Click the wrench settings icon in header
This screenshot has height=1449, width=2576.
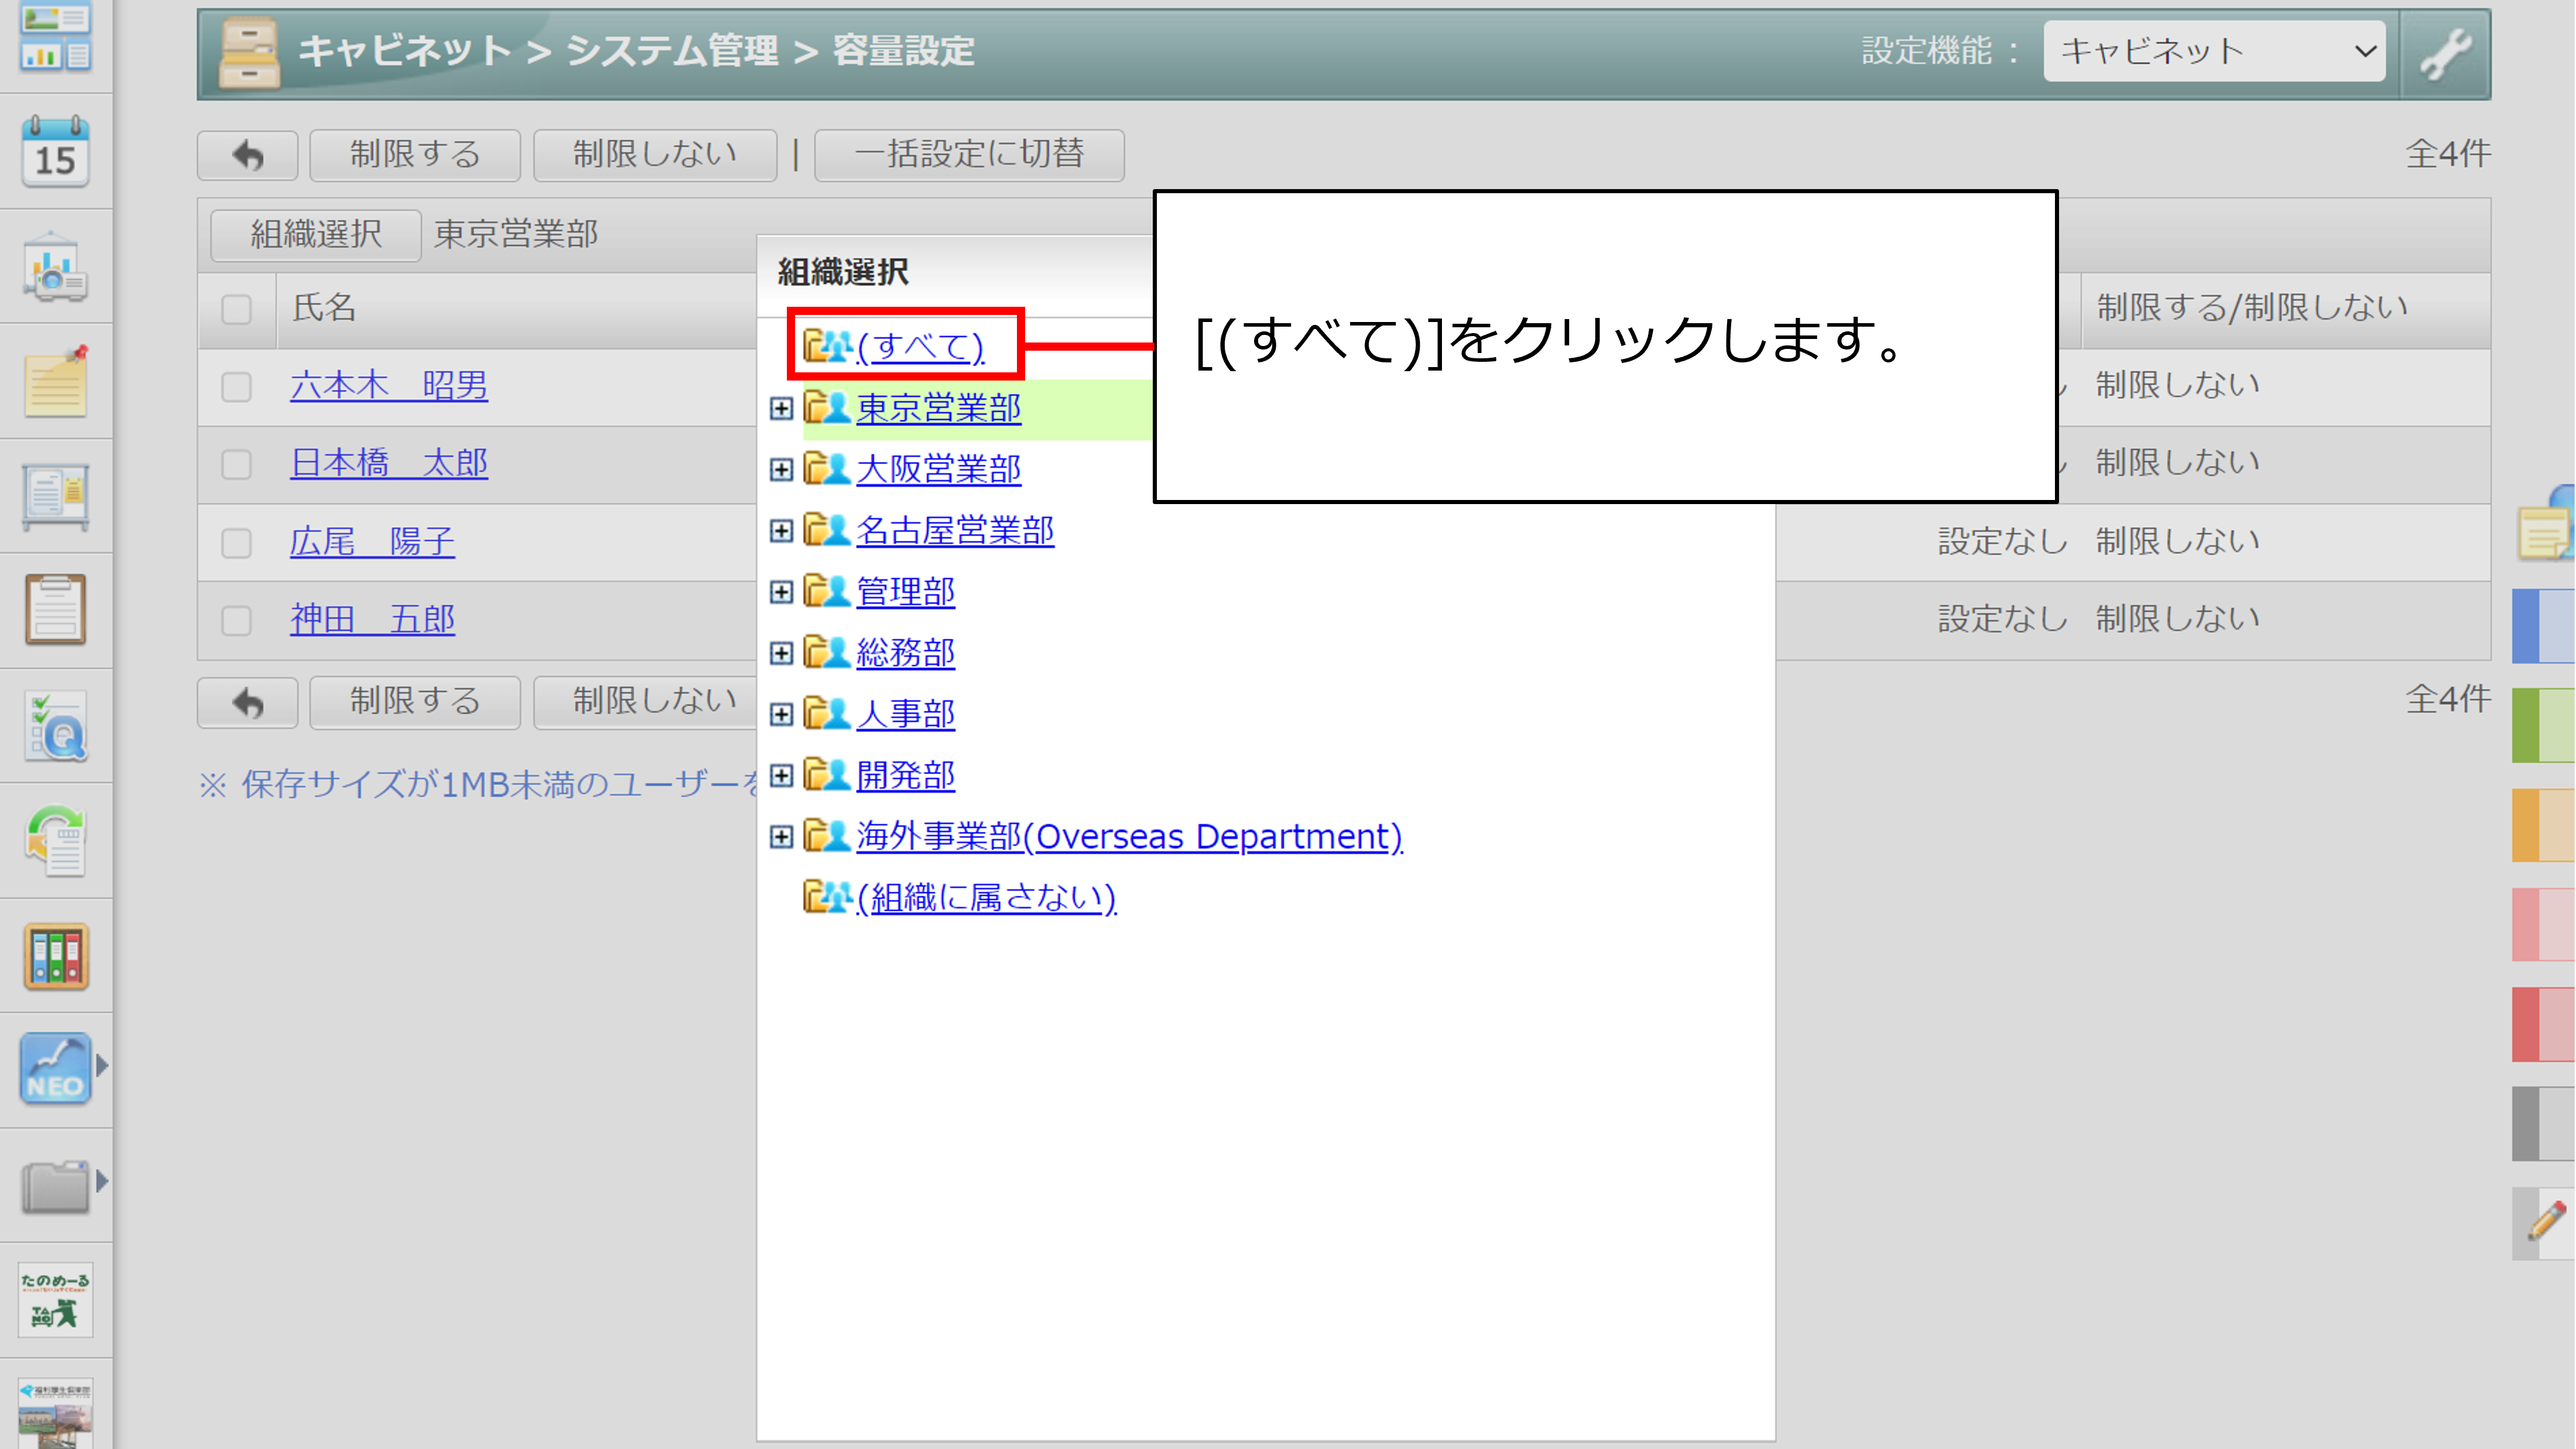2445,53
